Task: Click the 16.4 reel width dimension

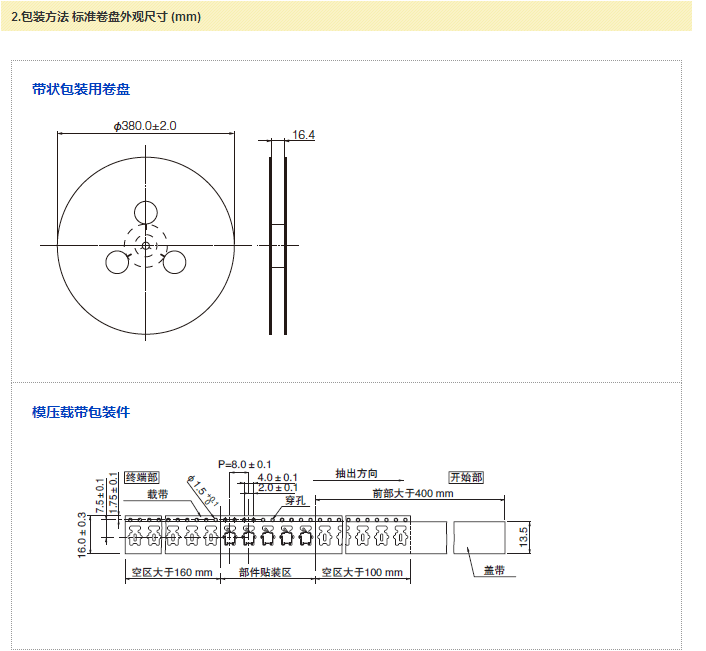Action: pyautogui.click(x=304, y=135)
